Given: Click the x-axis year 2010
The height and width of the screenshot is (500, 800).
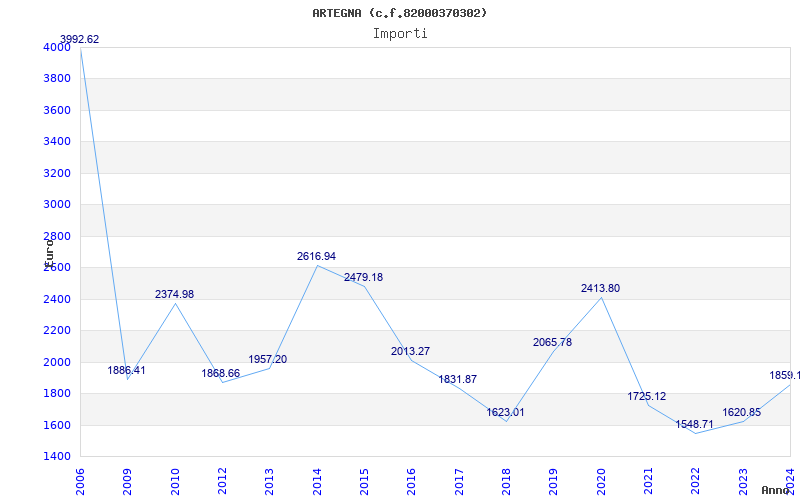Looking at the screenshot, I should coord(175,482).
